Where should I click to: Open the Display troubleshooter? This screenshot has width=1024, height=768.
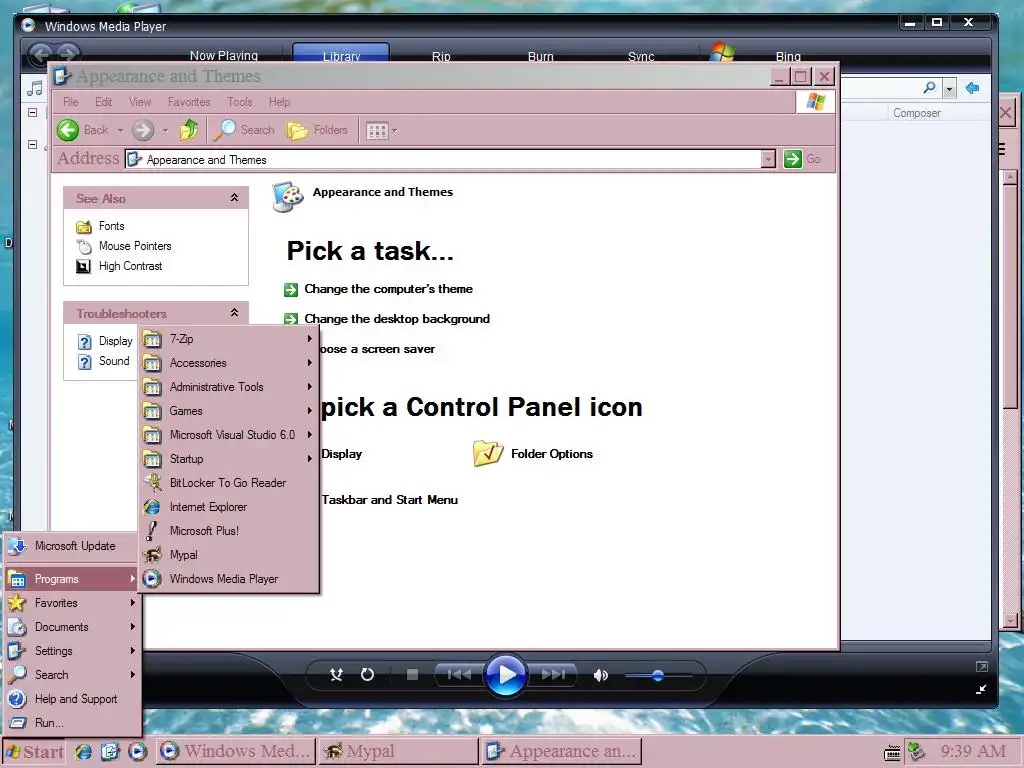point(115,341)
